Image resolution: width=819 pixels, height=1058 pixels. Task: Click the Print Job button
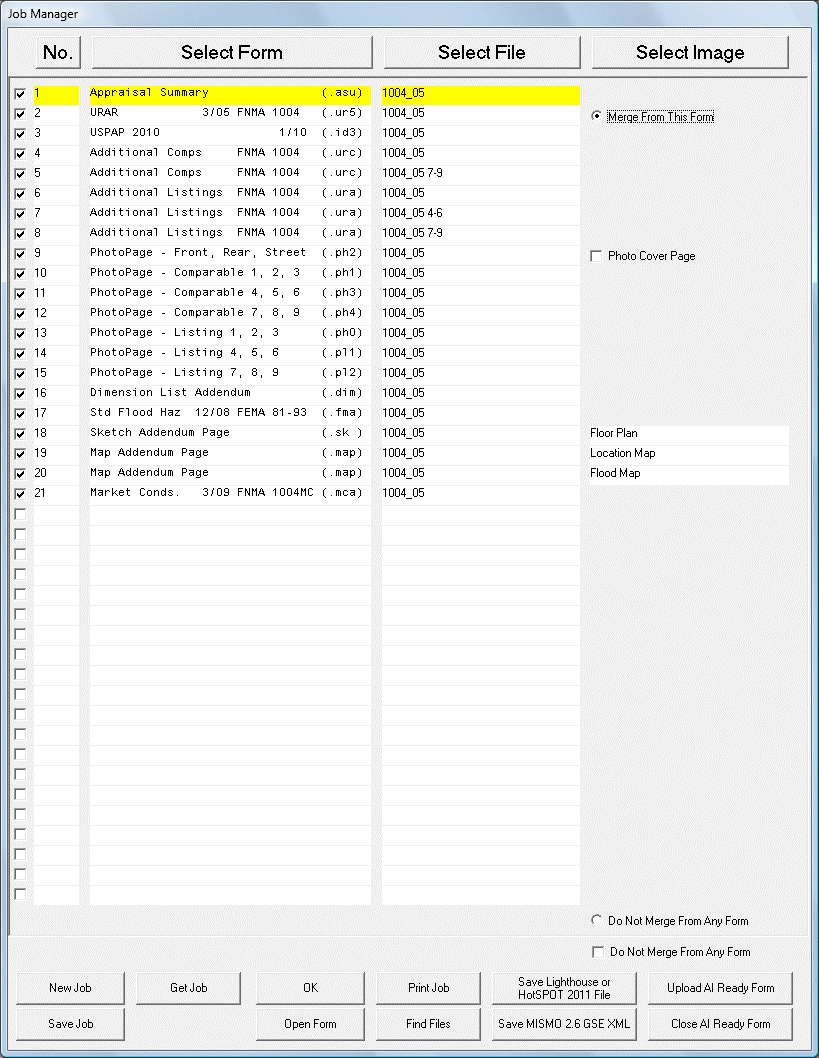pyautogui.click(x=428, y=988)
